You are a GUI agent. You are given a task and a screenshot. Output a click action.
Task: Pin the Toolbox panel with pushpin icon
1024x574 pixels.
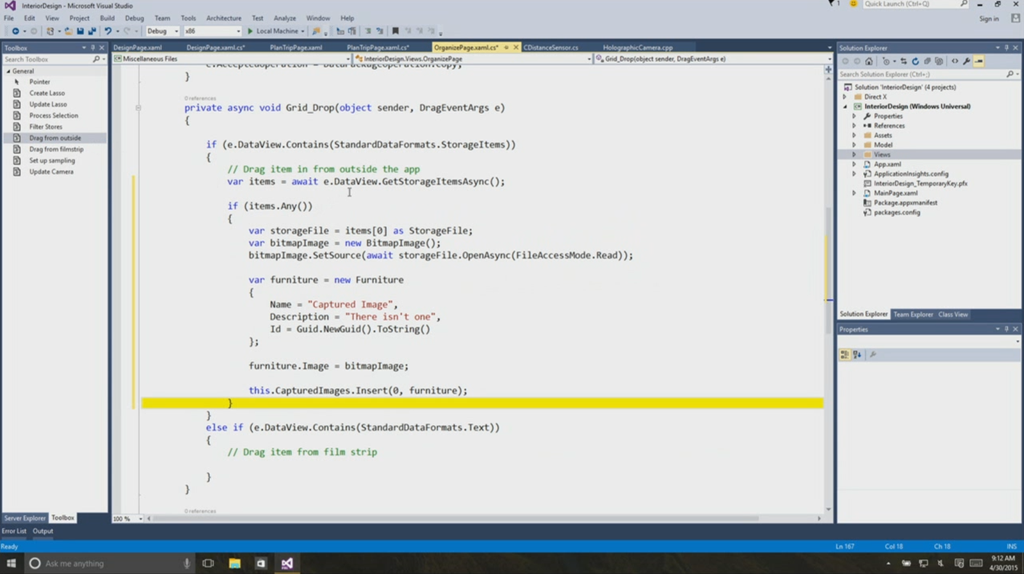93,48
